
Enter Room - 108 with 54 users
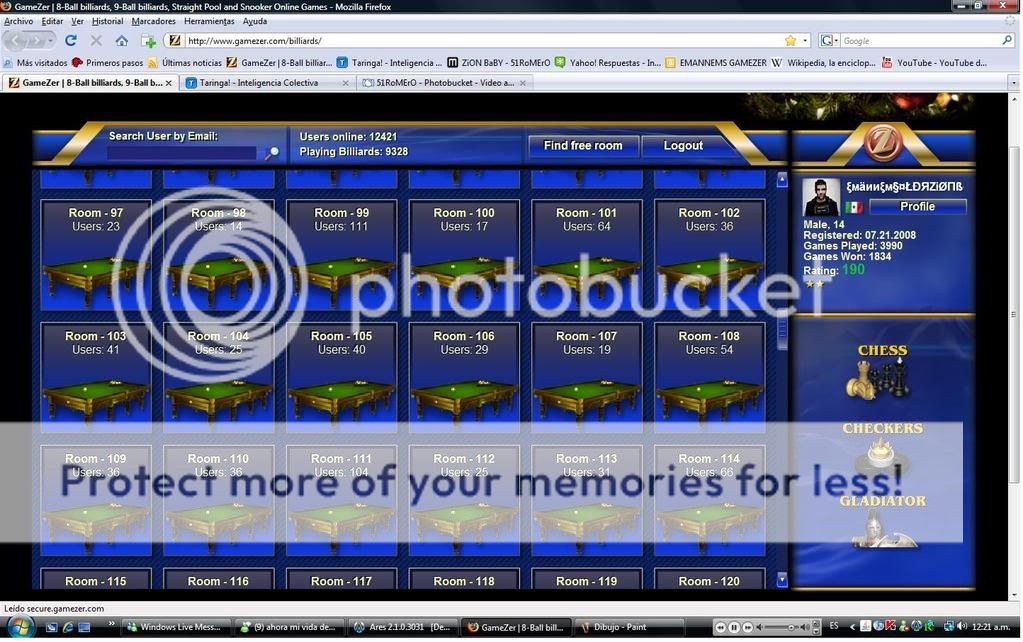pyautogui.click(x=709, y=378)
